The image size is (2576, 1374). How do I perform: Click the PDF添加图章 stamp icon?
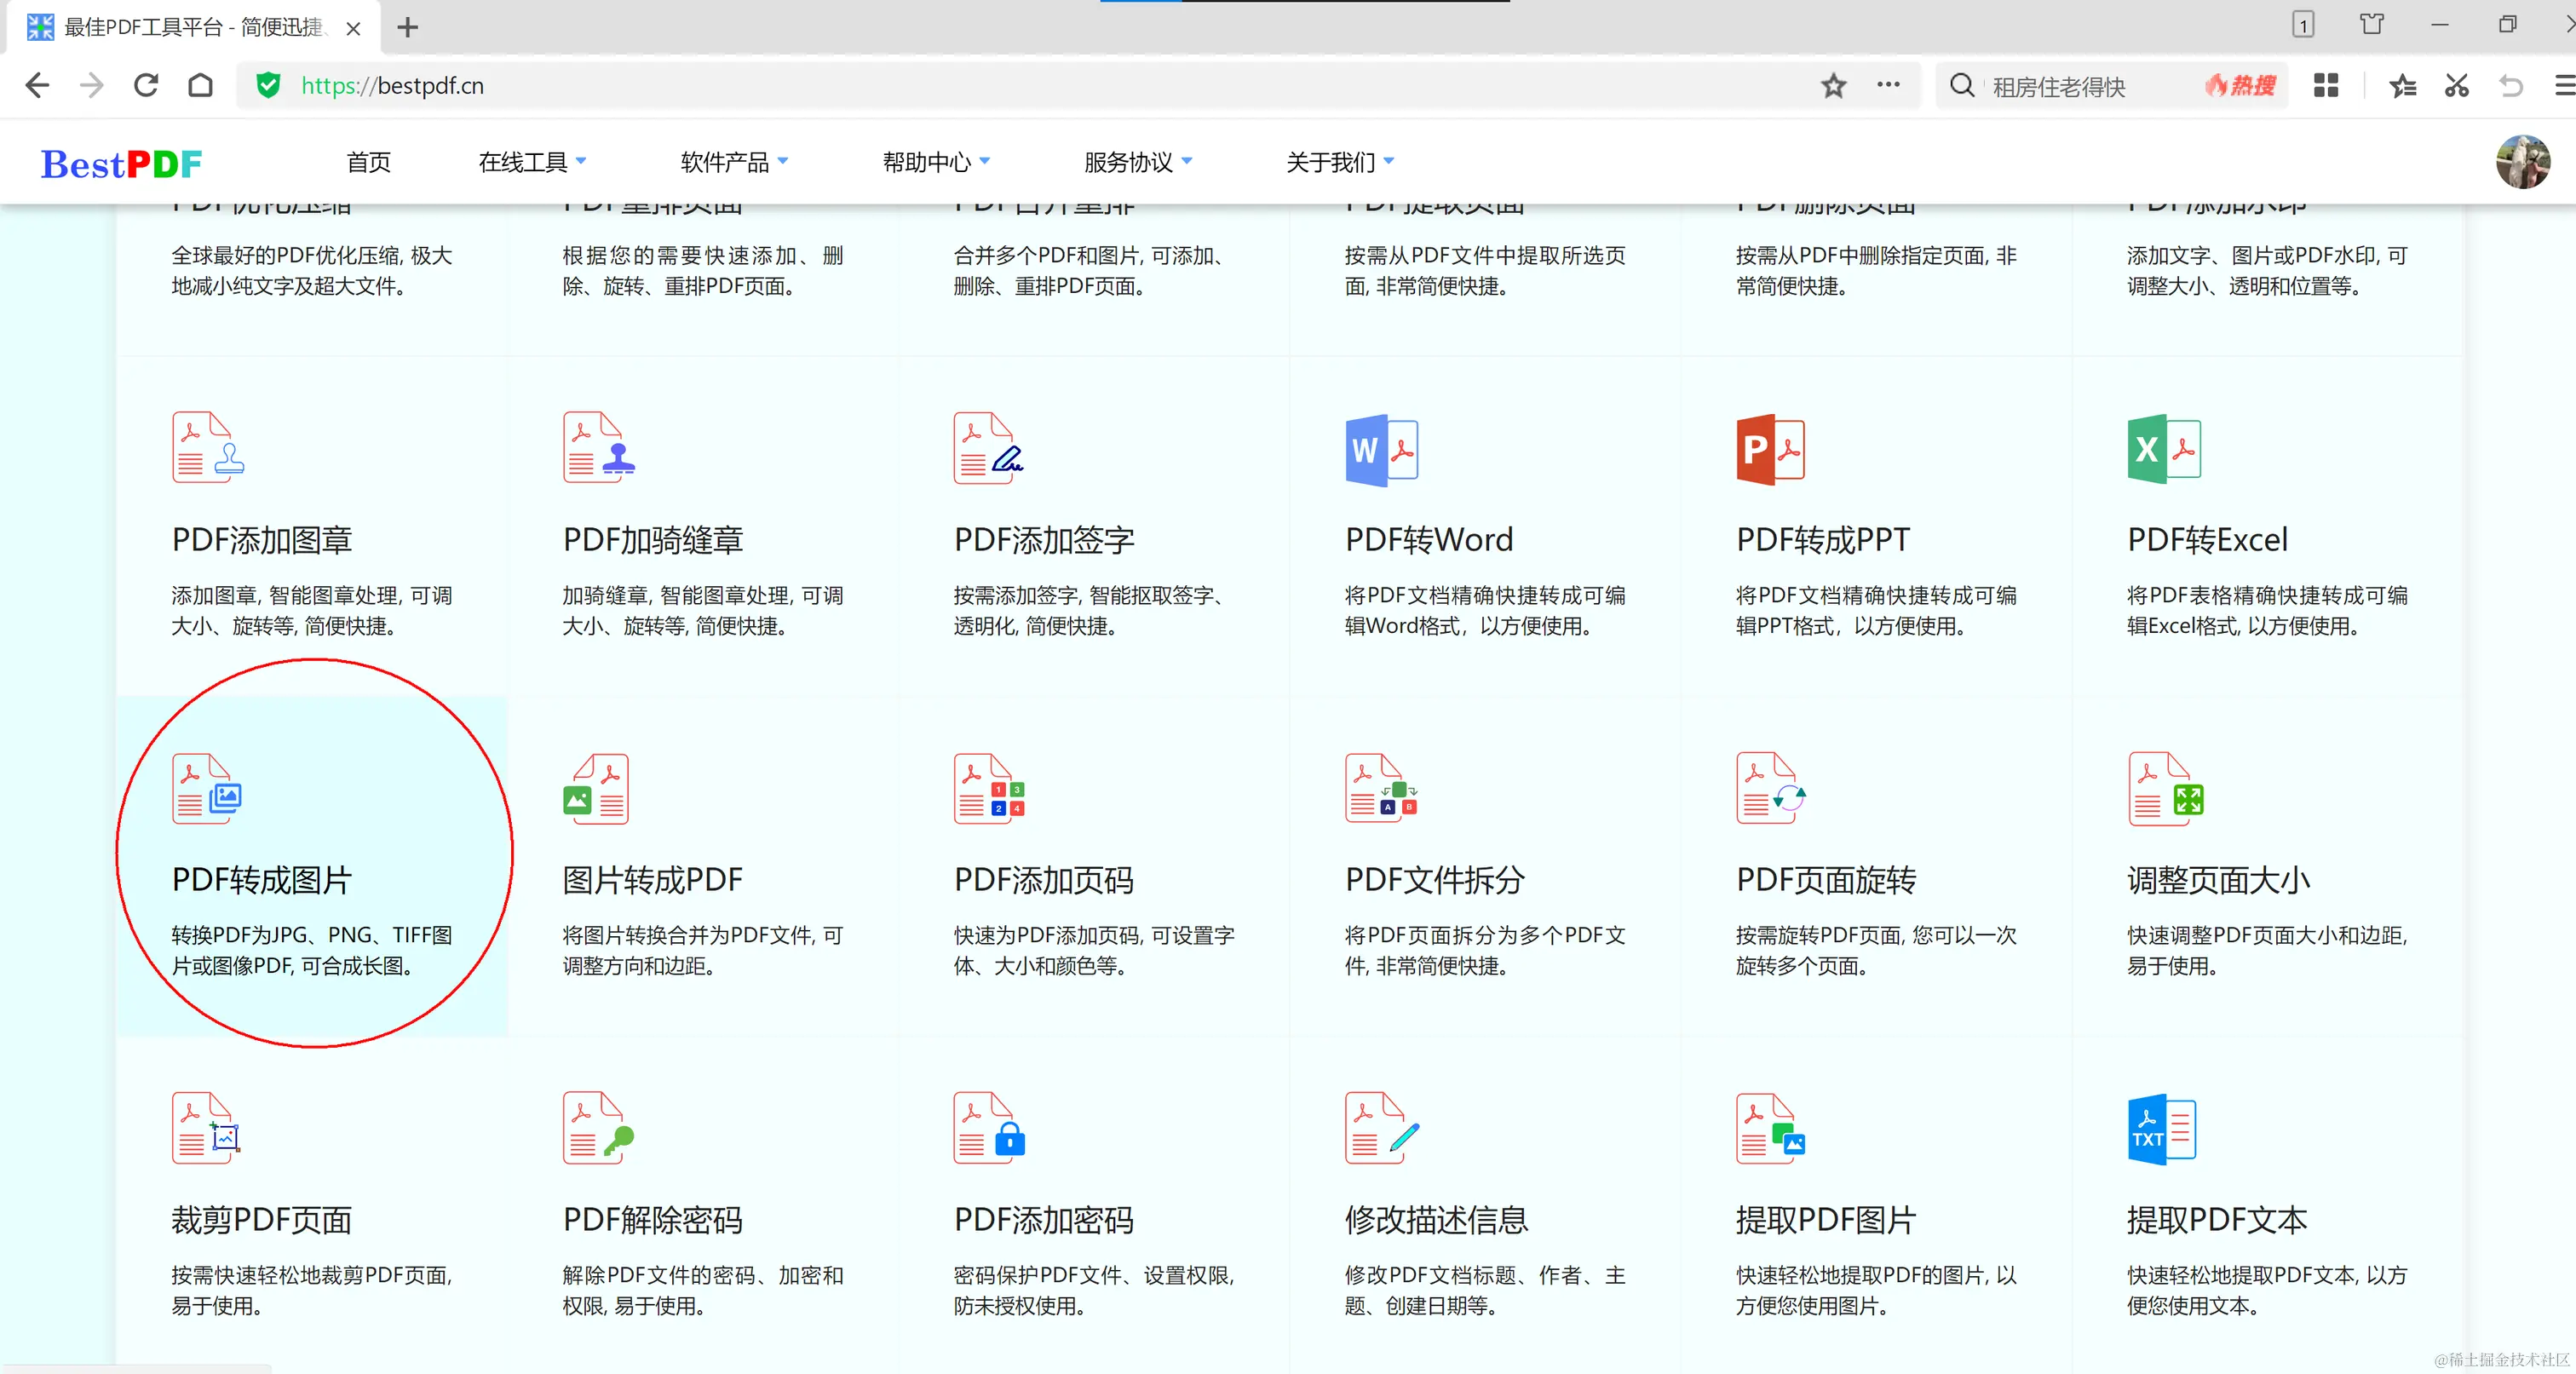[x=208, y=448]
